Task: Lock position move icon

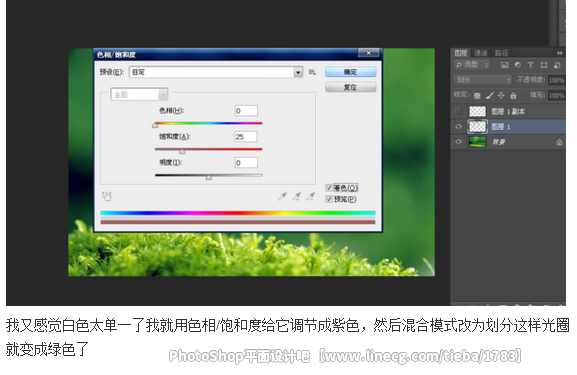Action: [x=501, y=96]
